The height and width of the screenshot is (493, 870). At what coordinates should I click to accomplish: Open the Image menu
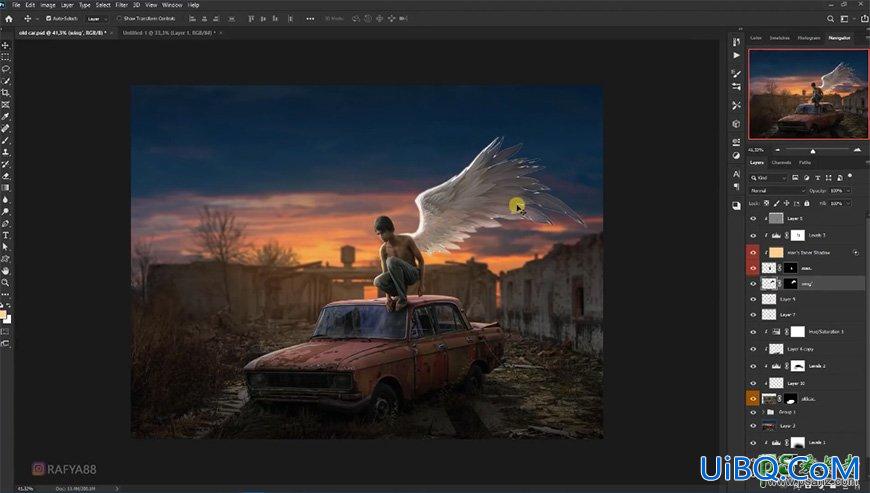(x=48, y=4)
